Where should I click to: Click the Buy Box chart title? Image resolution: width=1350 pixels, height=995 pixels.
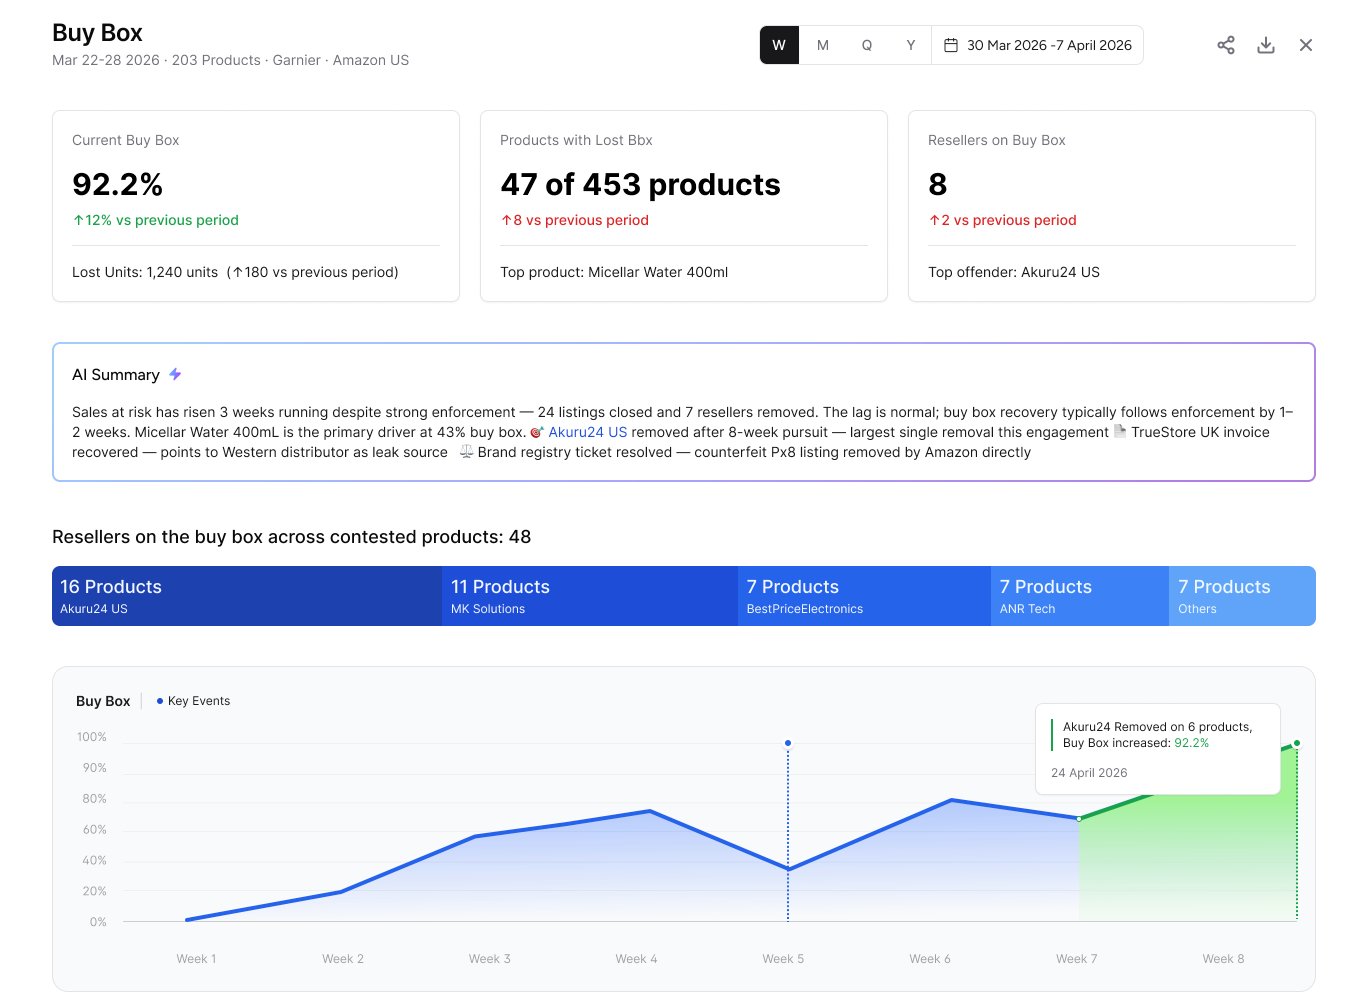pos(103,701)
